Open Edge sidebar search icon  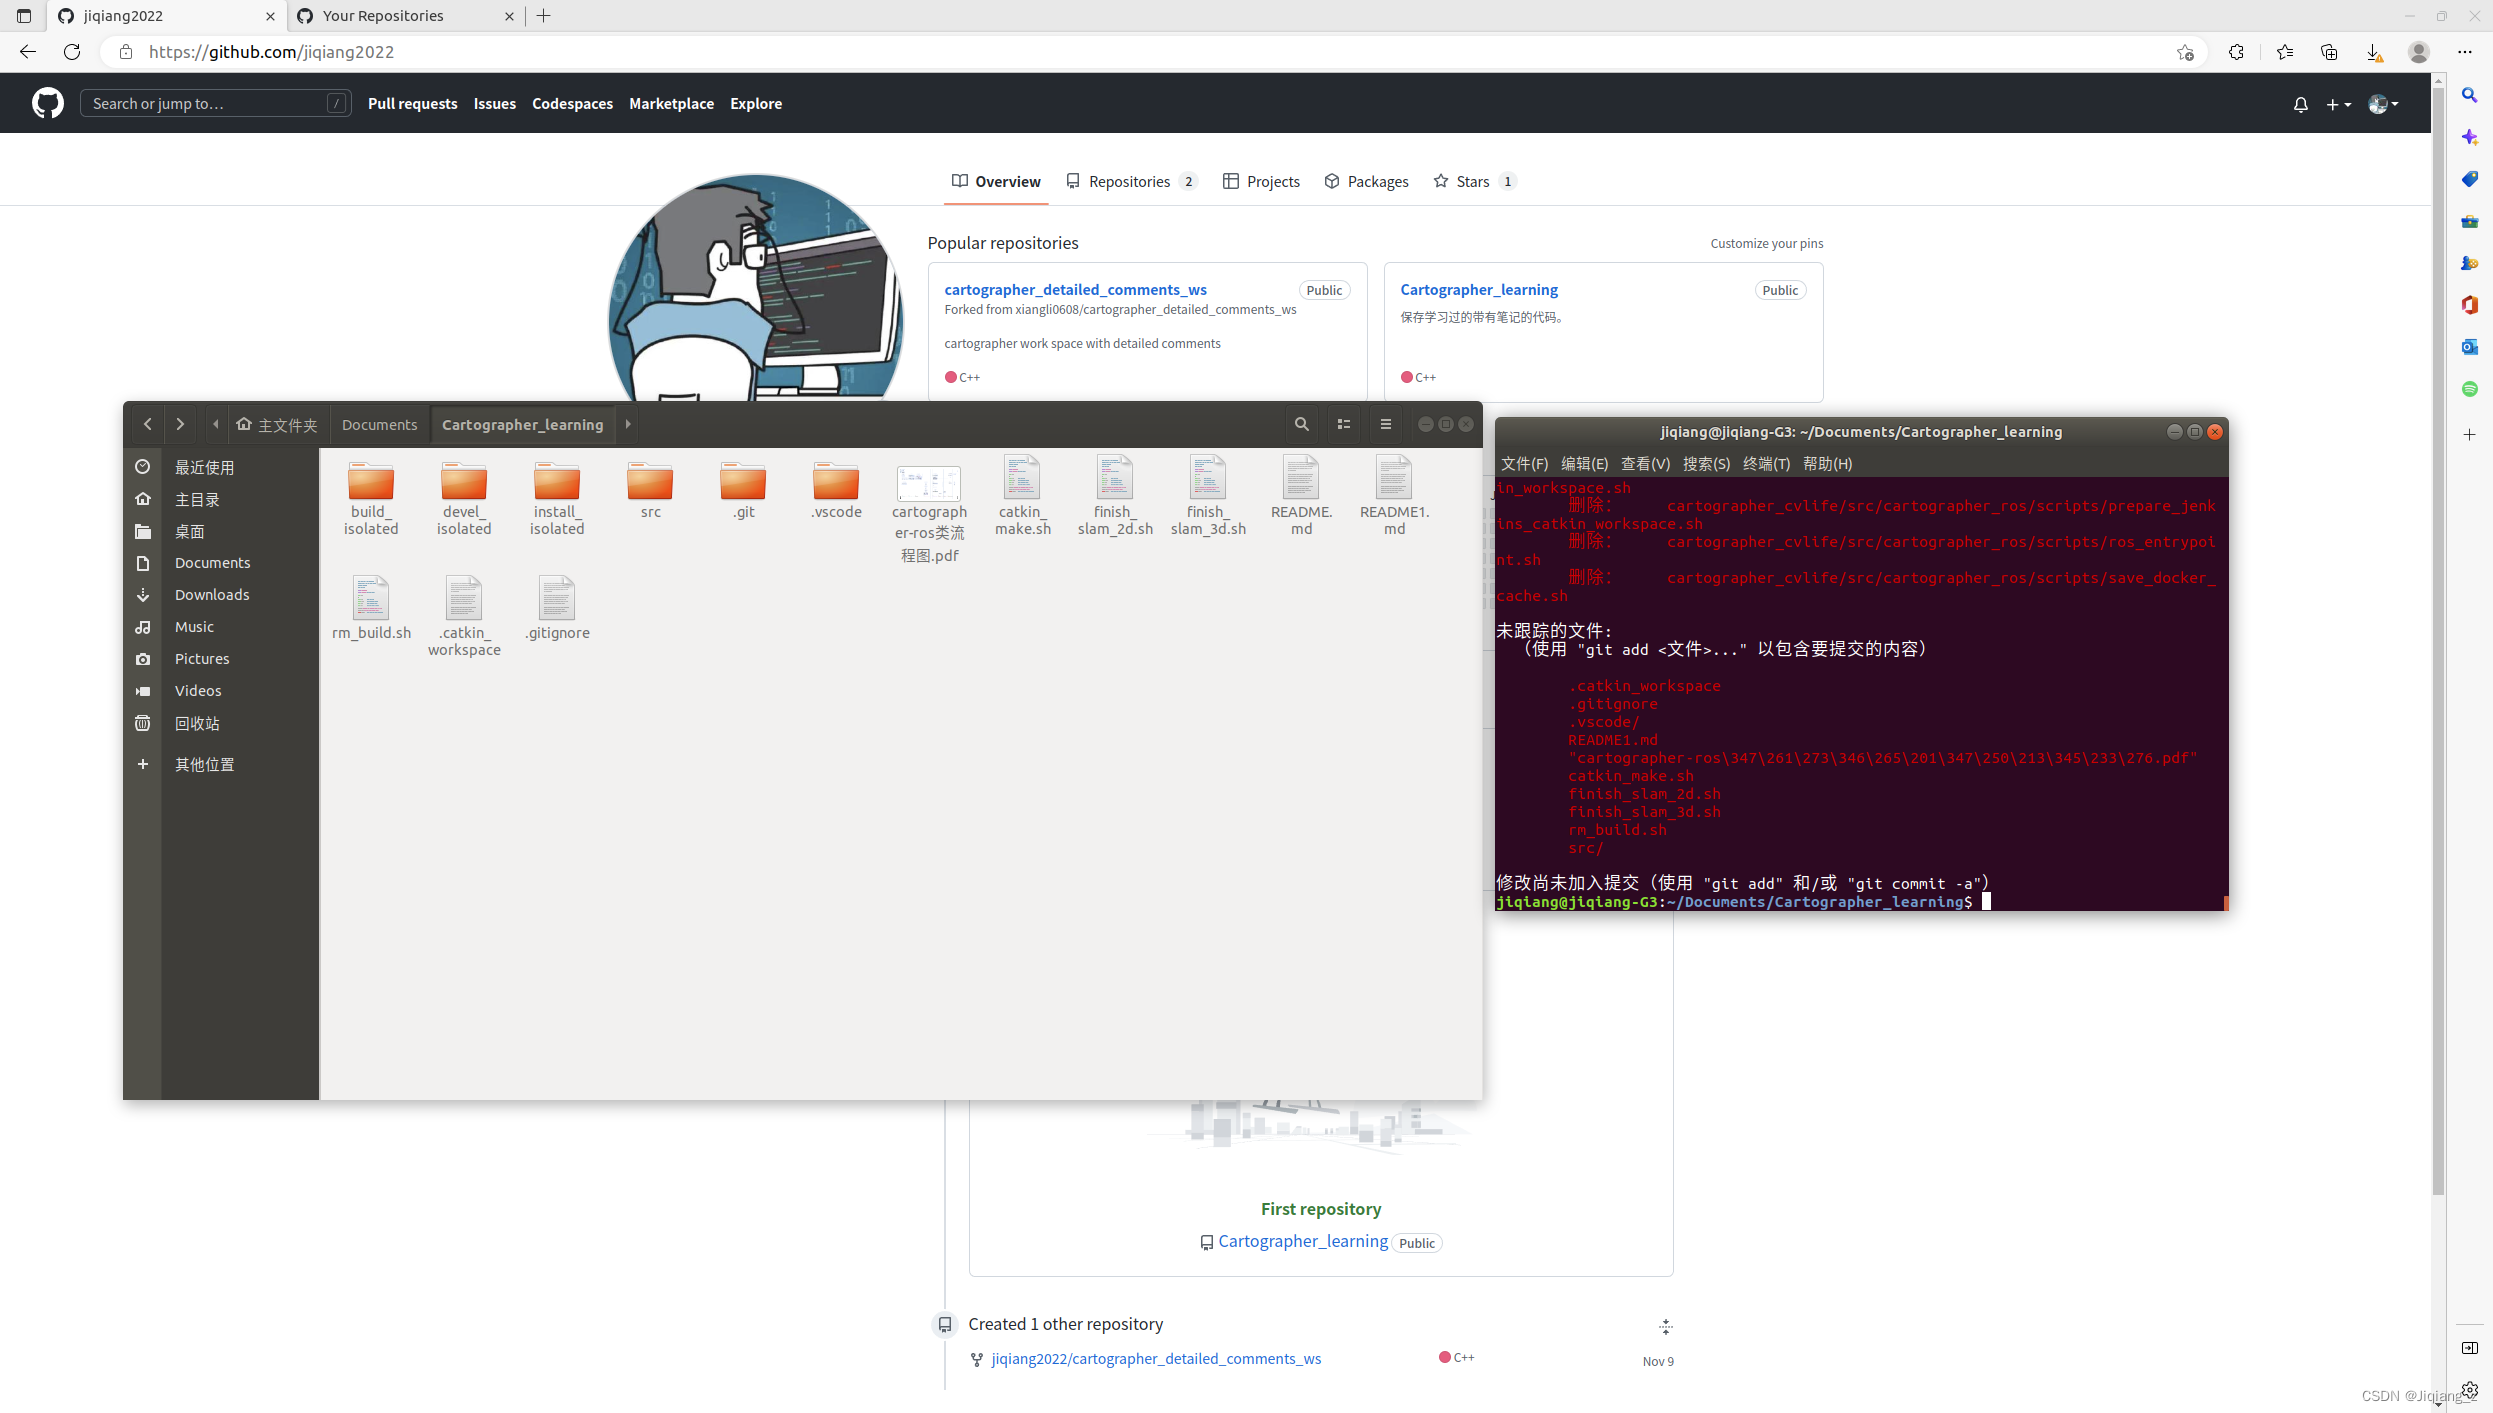2469,95
